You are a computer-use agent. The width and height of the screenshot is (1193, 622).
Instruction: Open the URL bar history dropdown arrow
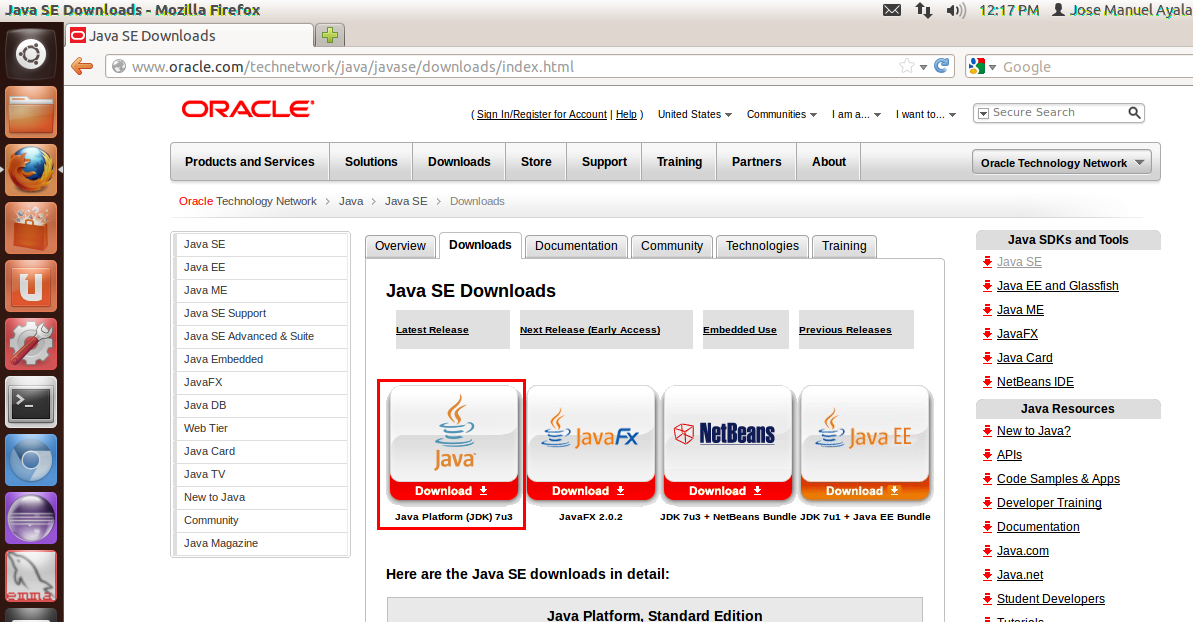point(923,67)
